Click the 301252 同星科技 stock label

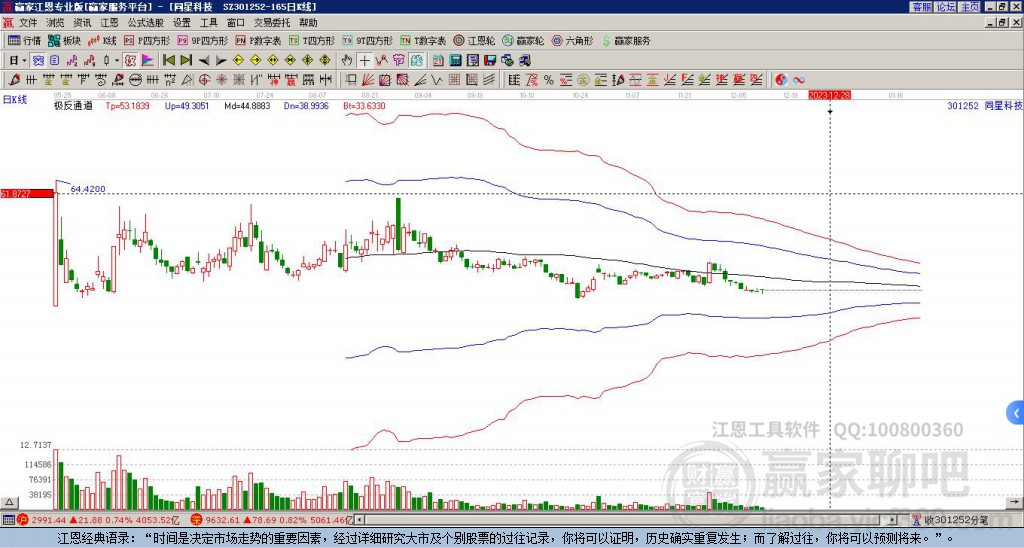pyautogui.click(x=984, y=105)
